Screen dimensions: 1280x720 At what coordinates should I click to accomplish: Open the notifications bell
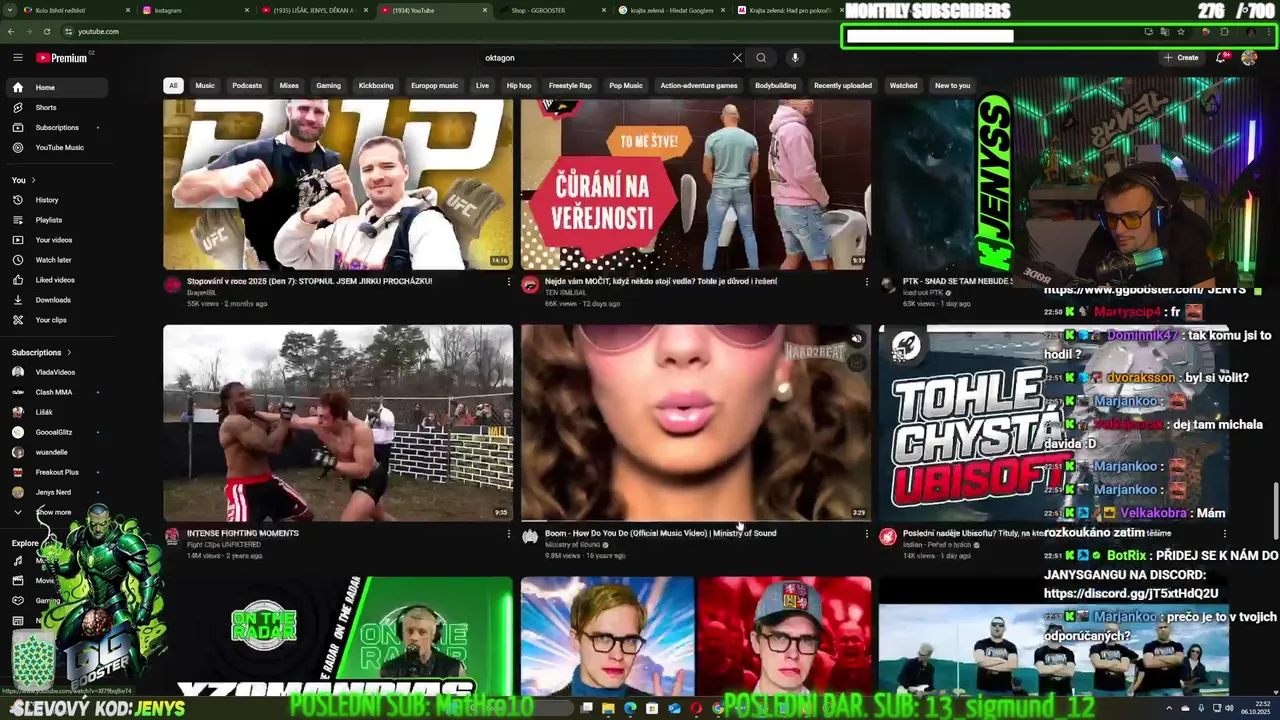[x=1221, y=58]
